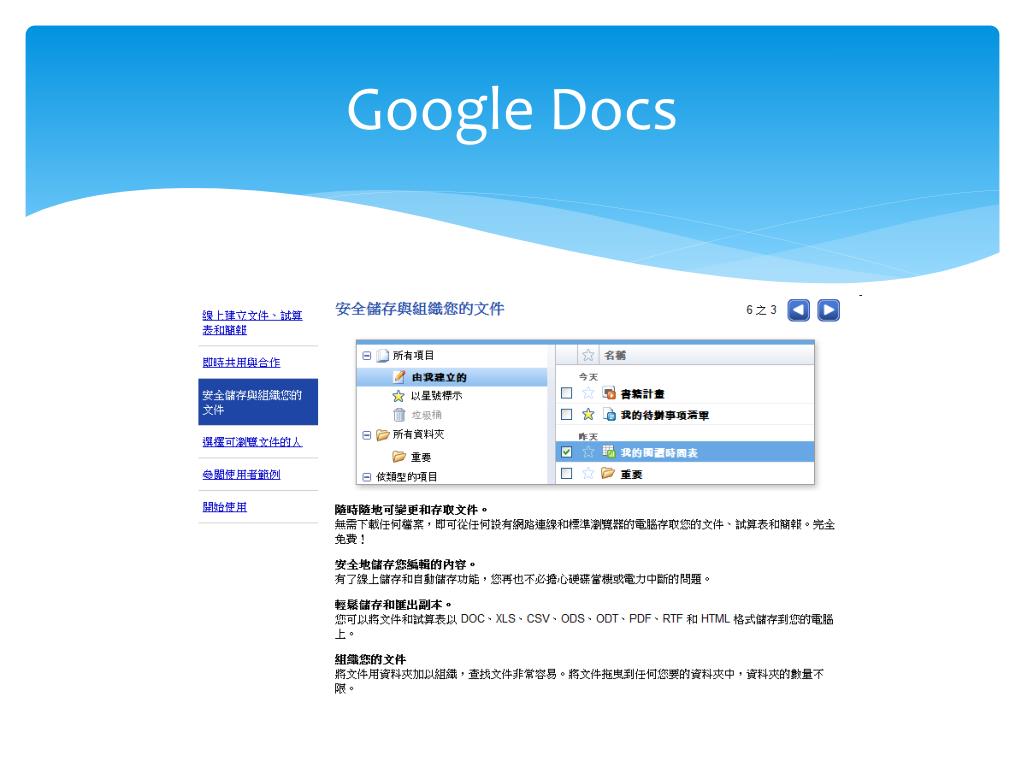Check the box for 我的待辦事項清單
Screen dimensions: 1024x768
pos(566,414)
